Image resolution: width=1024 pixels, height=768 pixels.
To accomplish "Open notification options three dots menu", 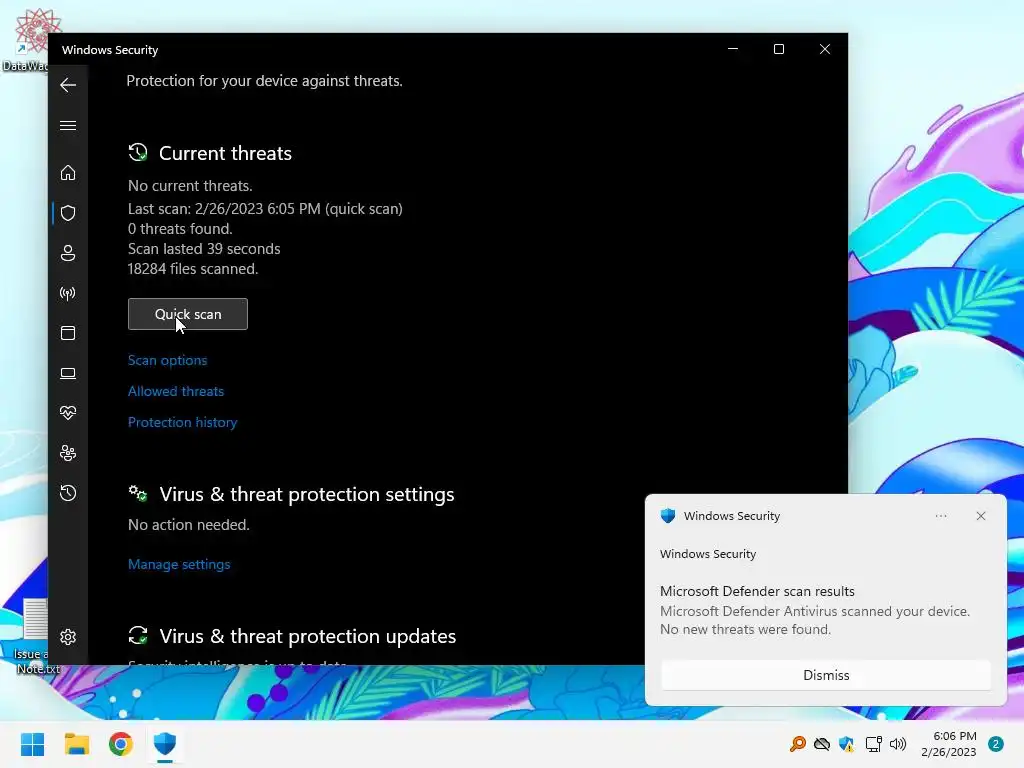I will [x=941, y=516].
